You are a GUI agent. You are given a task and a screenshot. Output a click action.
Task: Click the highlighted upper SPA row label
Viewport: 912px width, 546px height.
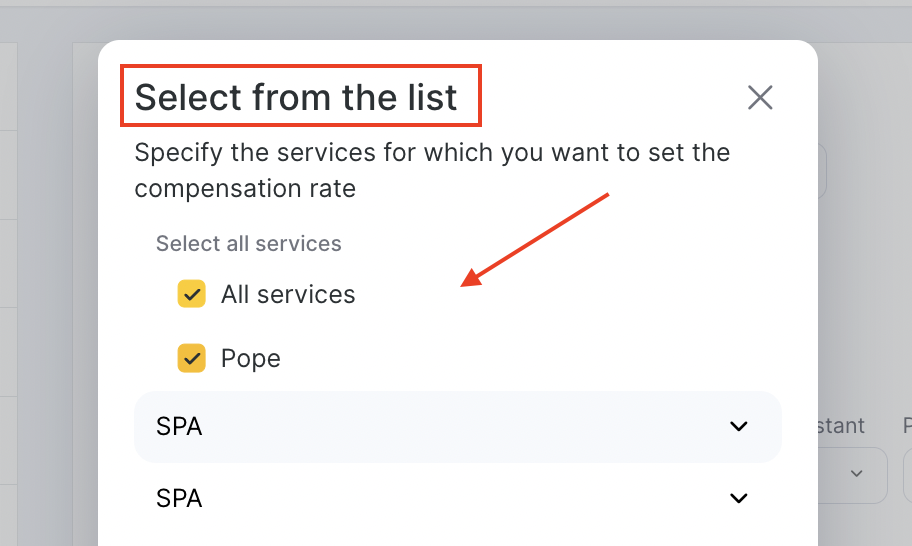pos(179,427)
